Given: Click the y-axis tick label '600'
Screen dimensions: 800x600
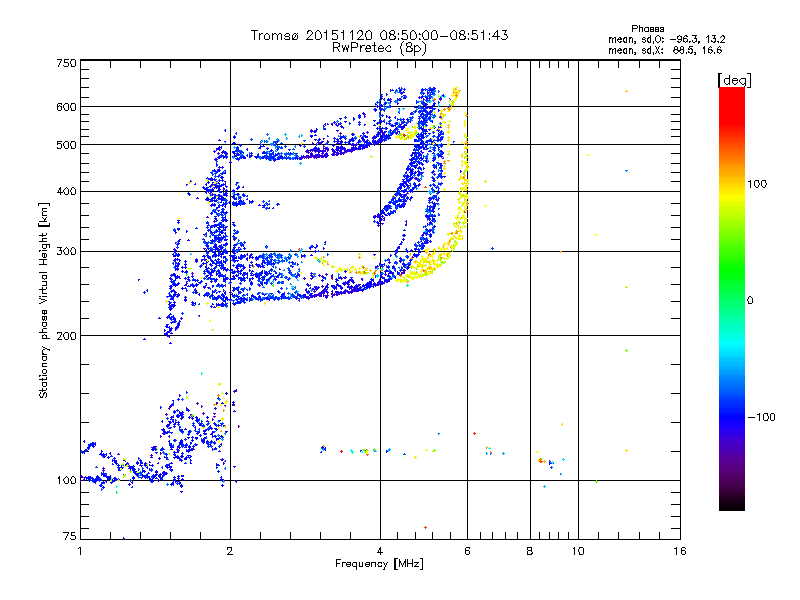Looking at the screenshot, I should tap(66, 107).
